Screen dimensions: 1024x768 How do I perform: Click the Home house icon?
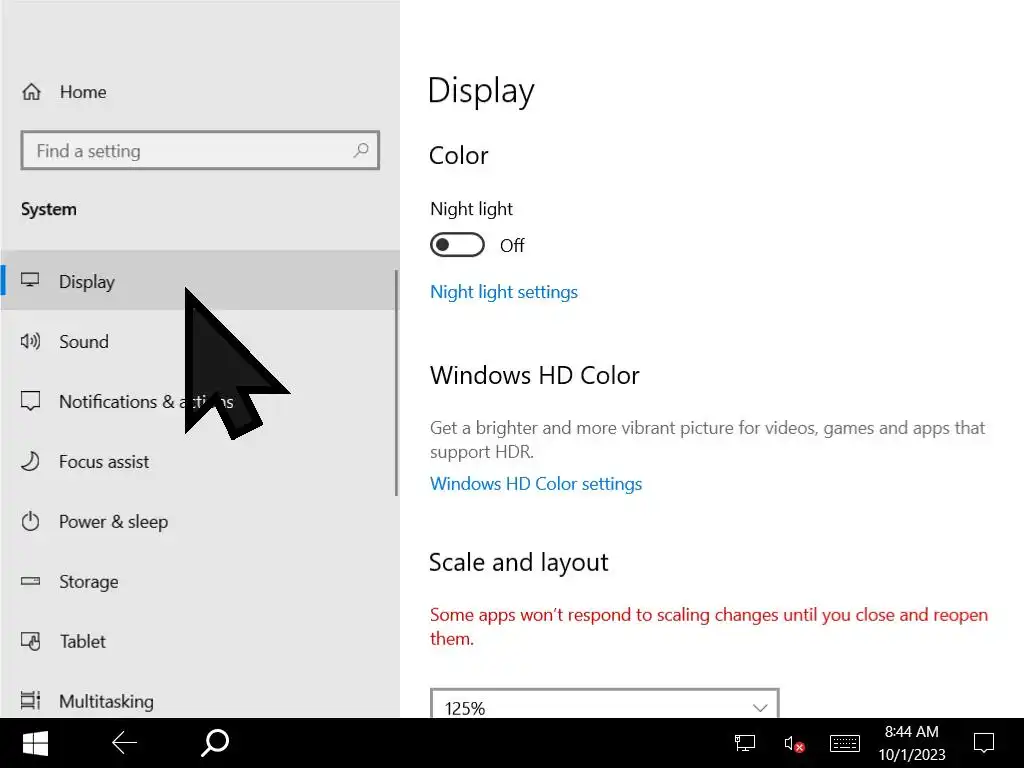pyautogui.click(x=31, y=91)
